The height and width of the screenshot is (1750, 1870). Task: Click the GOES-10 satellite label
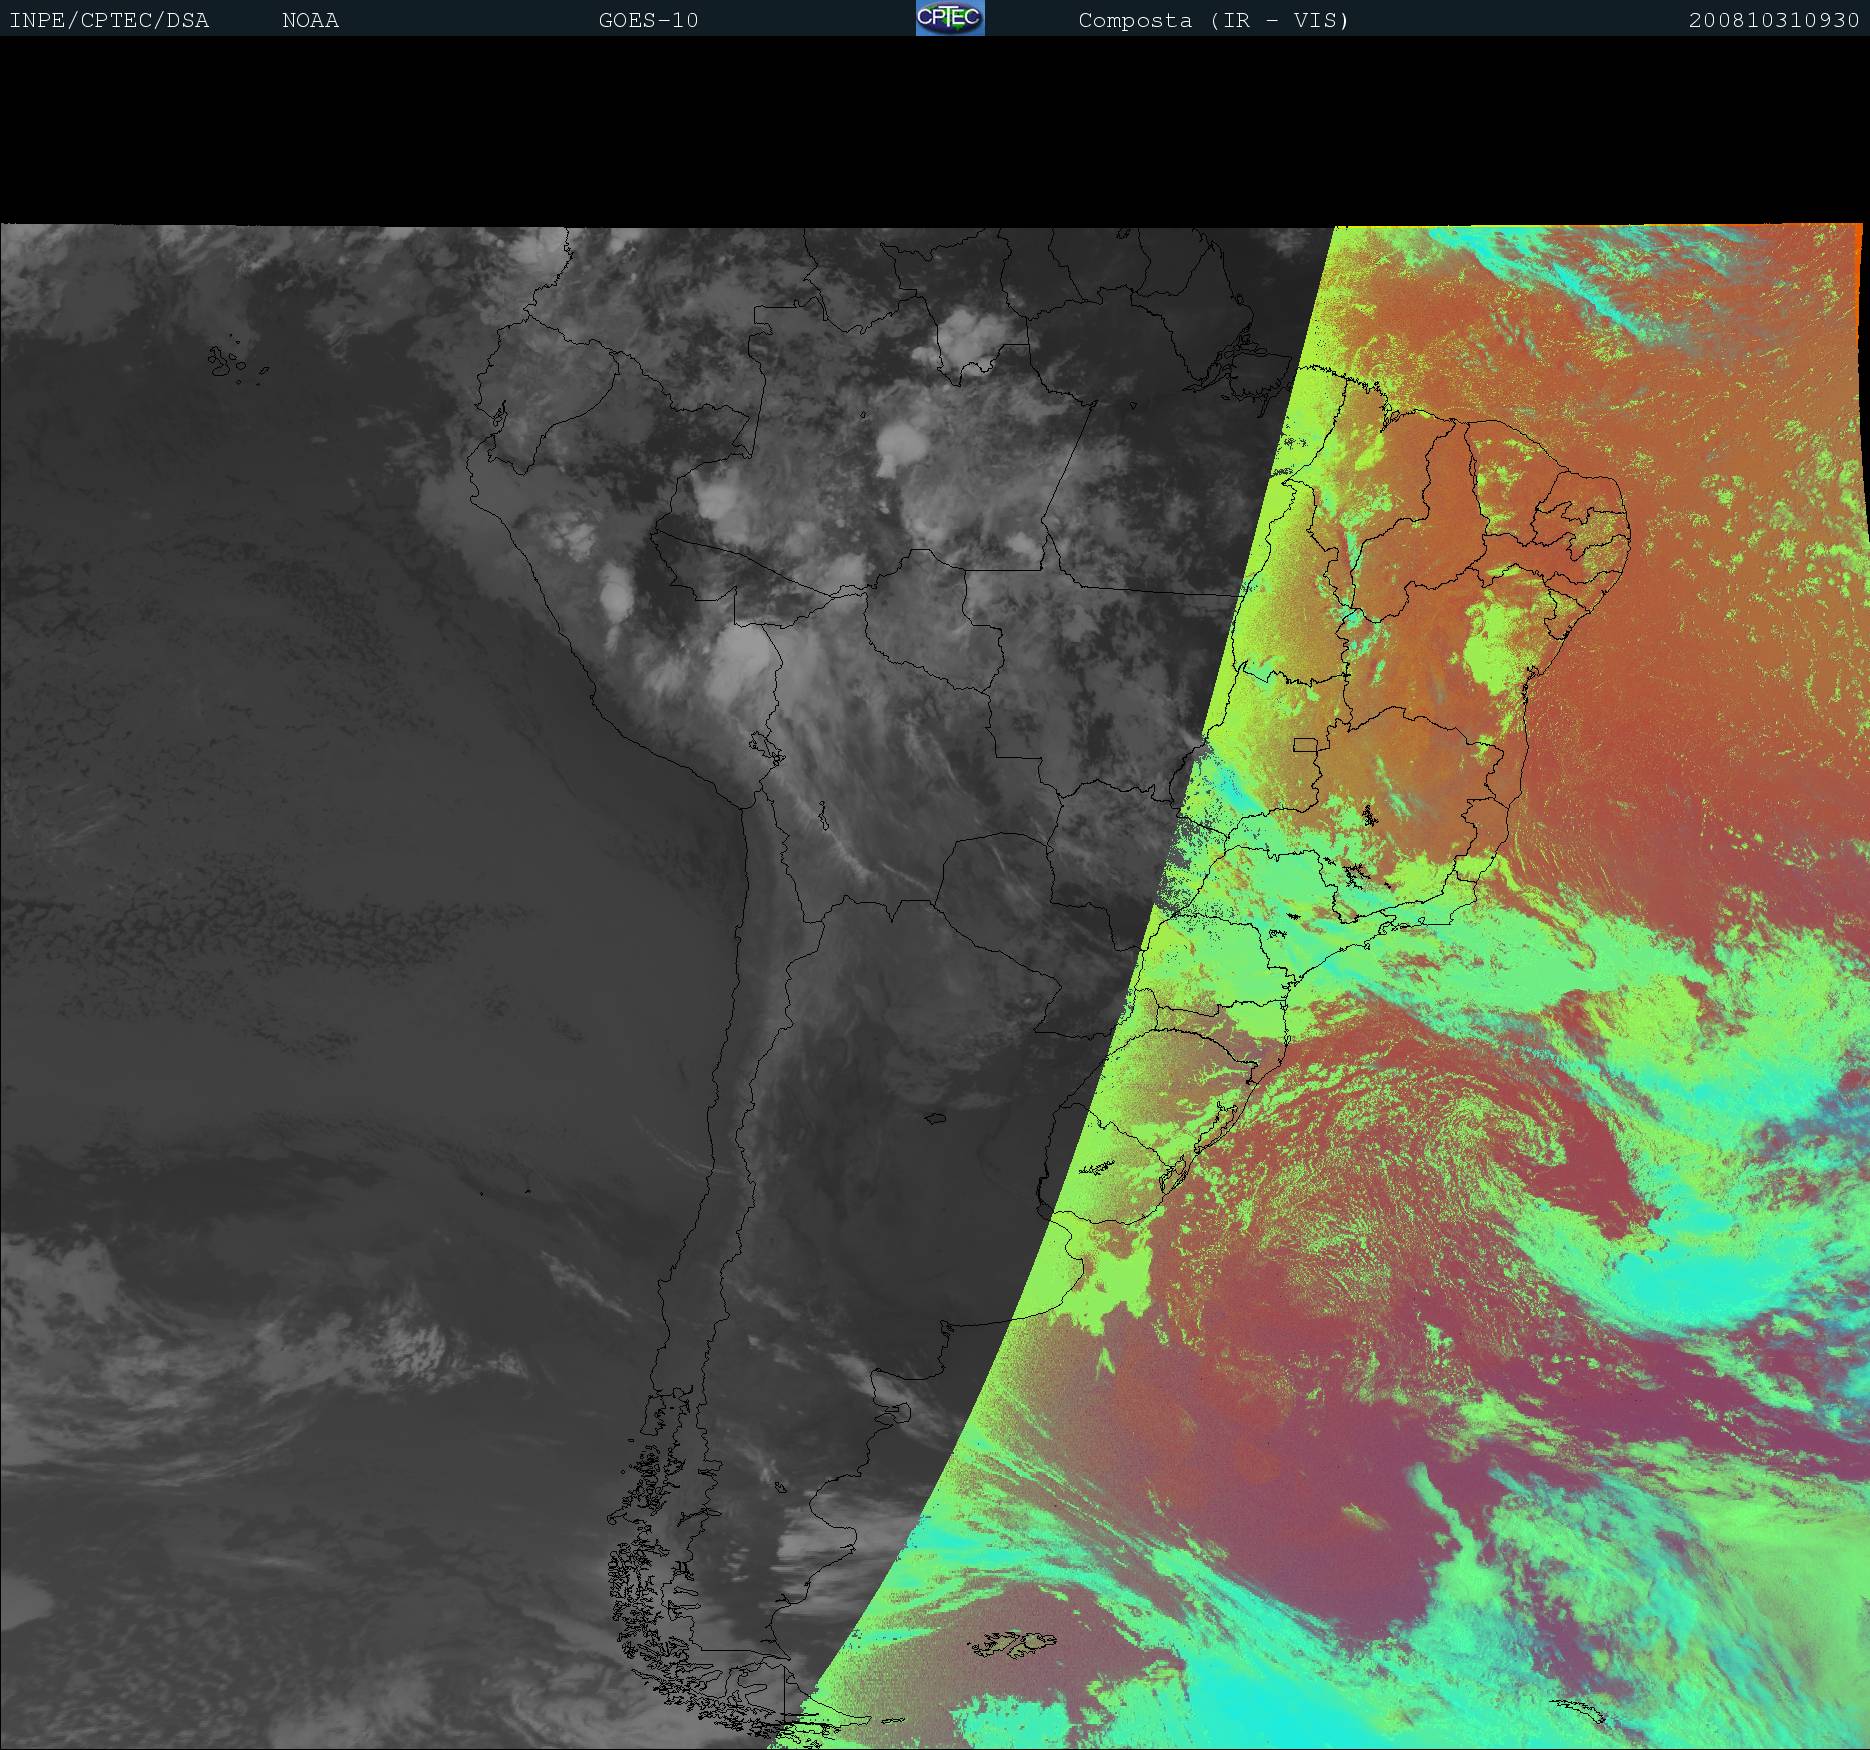tap(648, 20)
